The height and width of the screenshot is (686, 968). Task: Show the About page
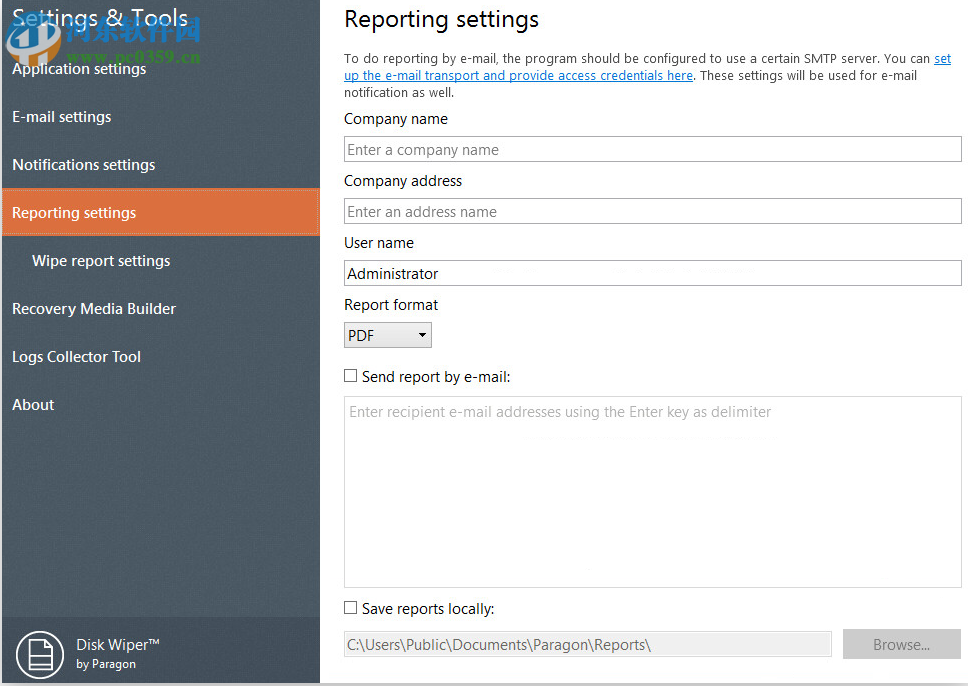[x=33, y=405]
